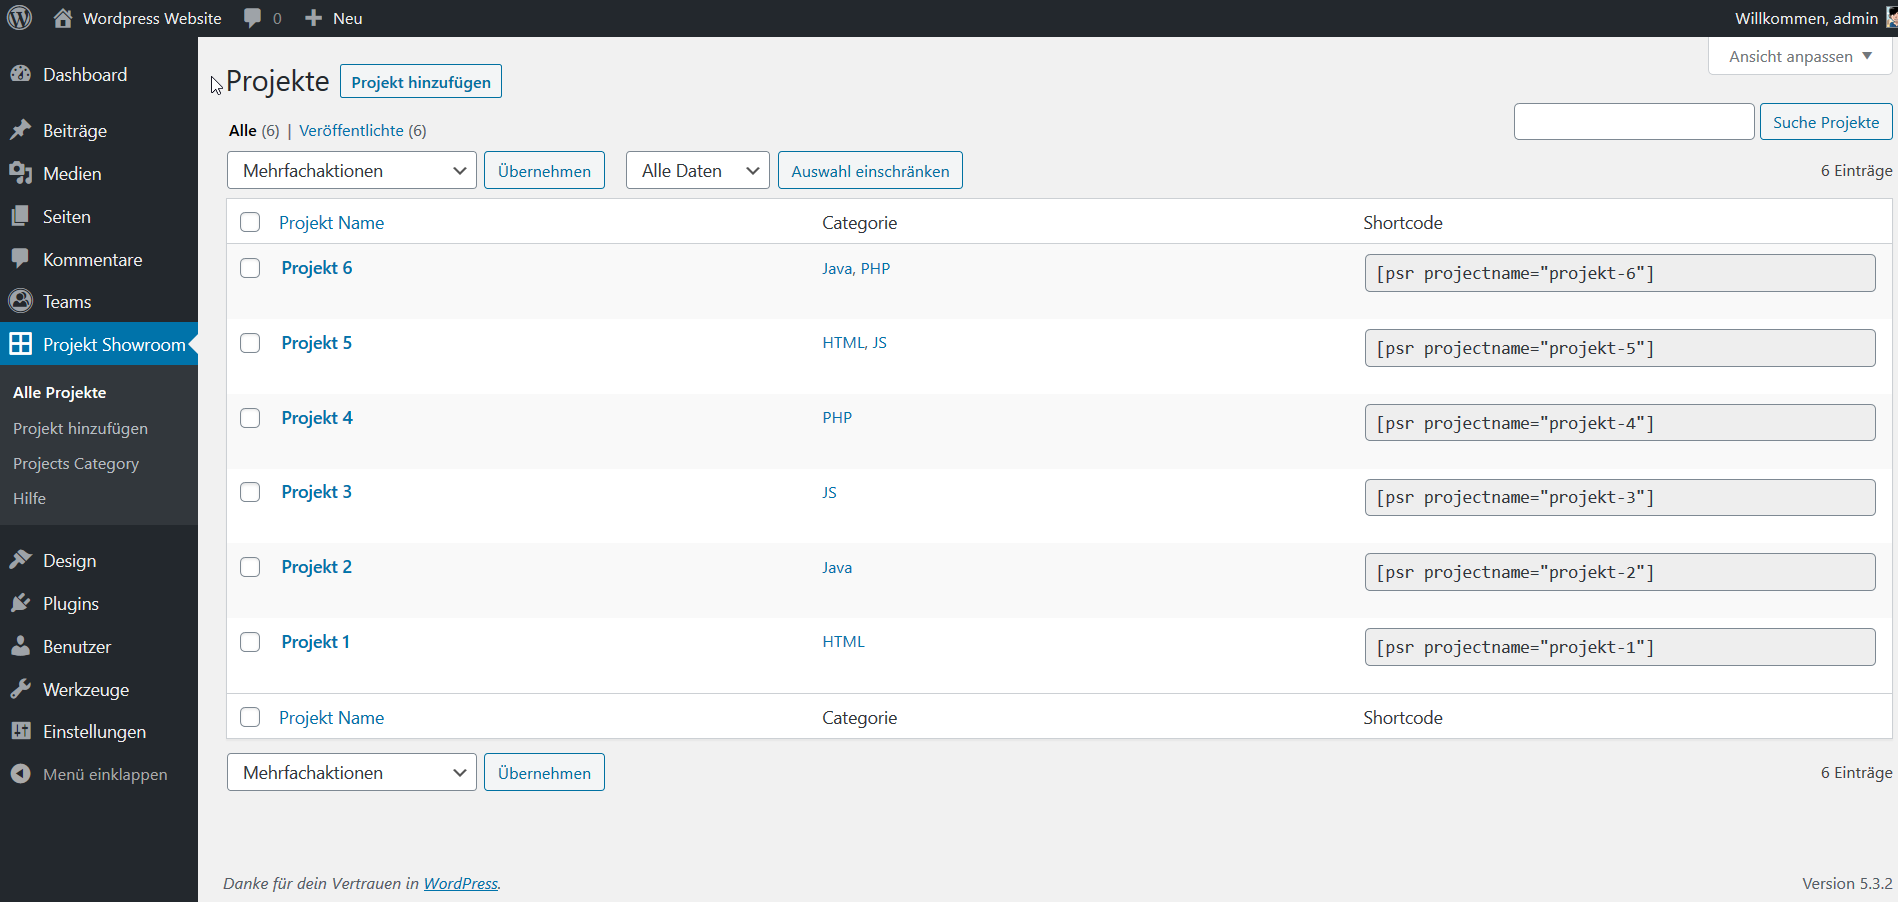Click the Seiten pages icon

click(x=20, y=216)
